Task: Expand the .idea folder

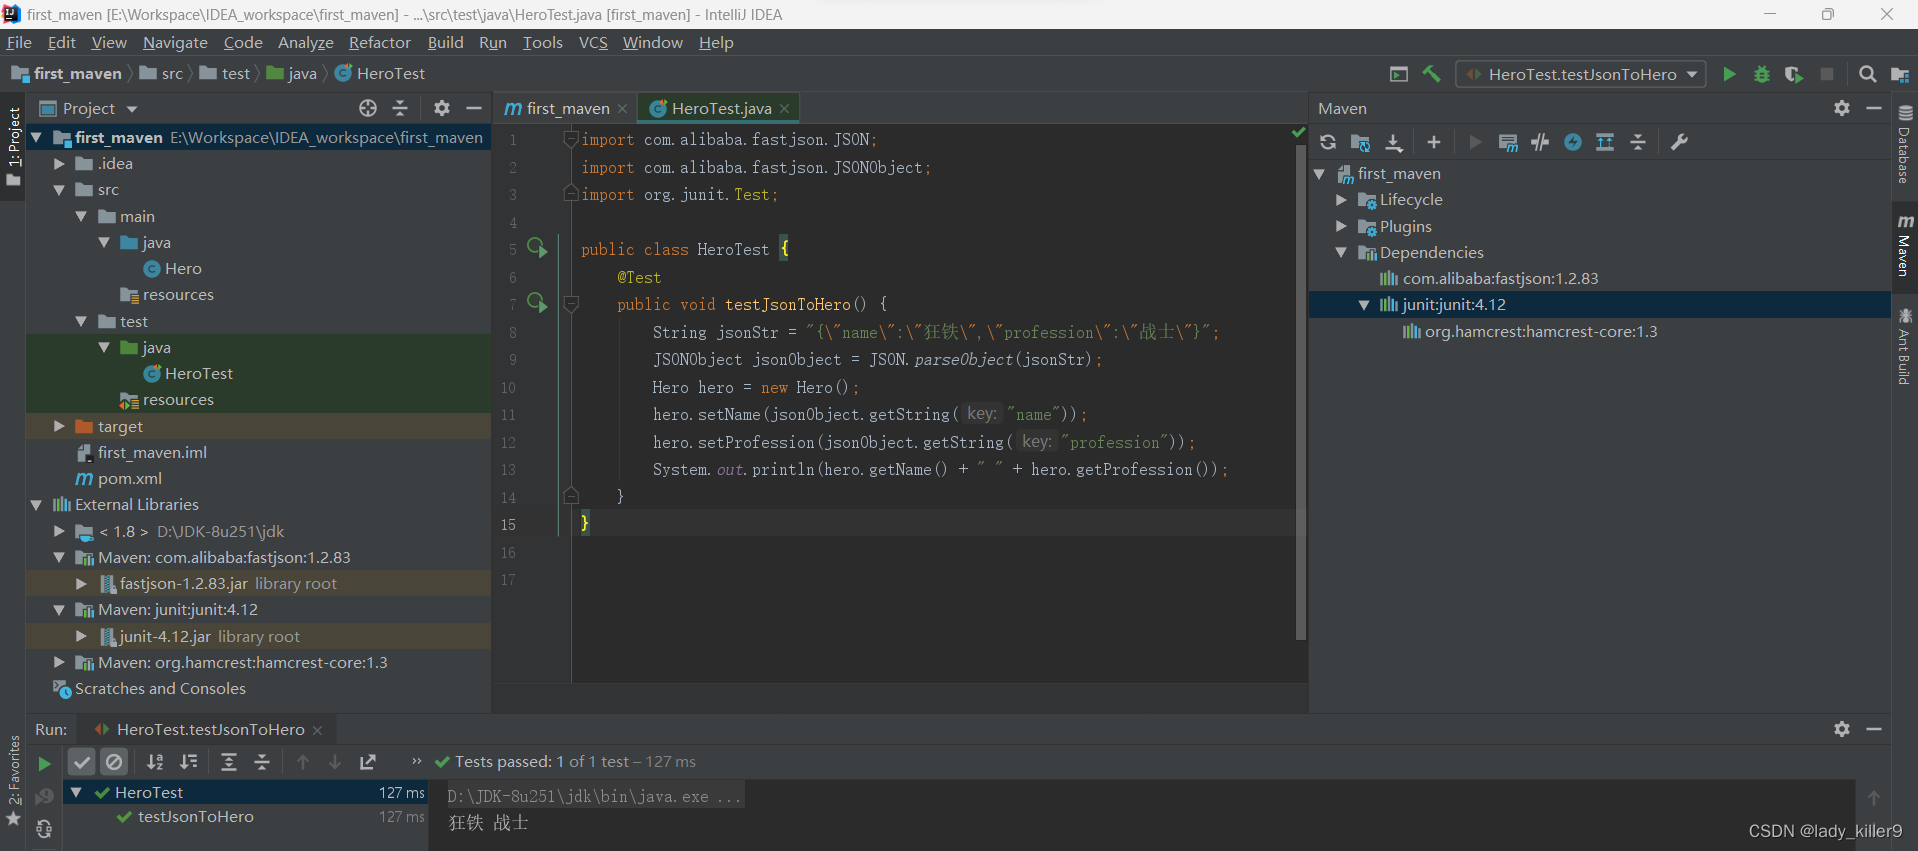Action: 59,163
